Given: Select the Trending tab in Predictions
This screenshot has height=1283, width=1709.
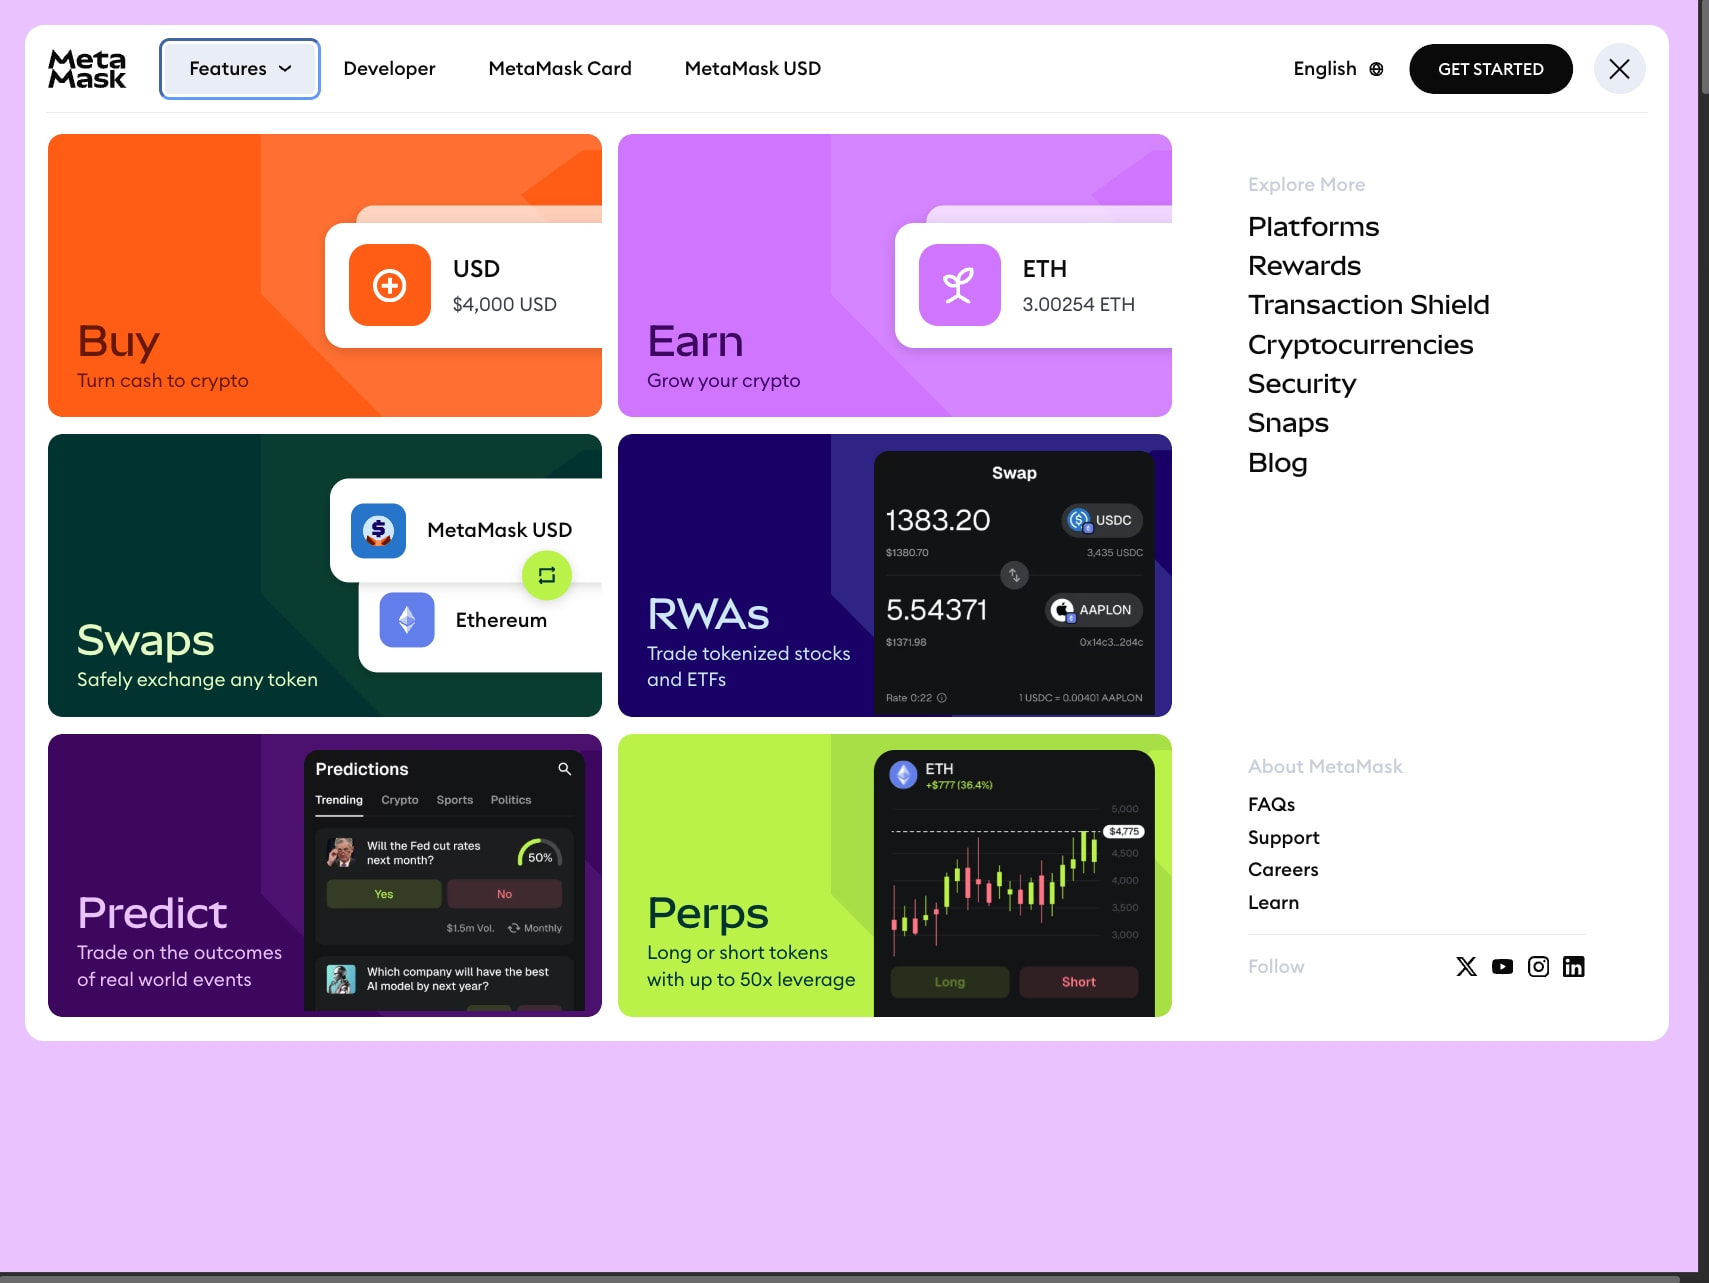Looking at the screenshot, I should [x=339, y=800].
